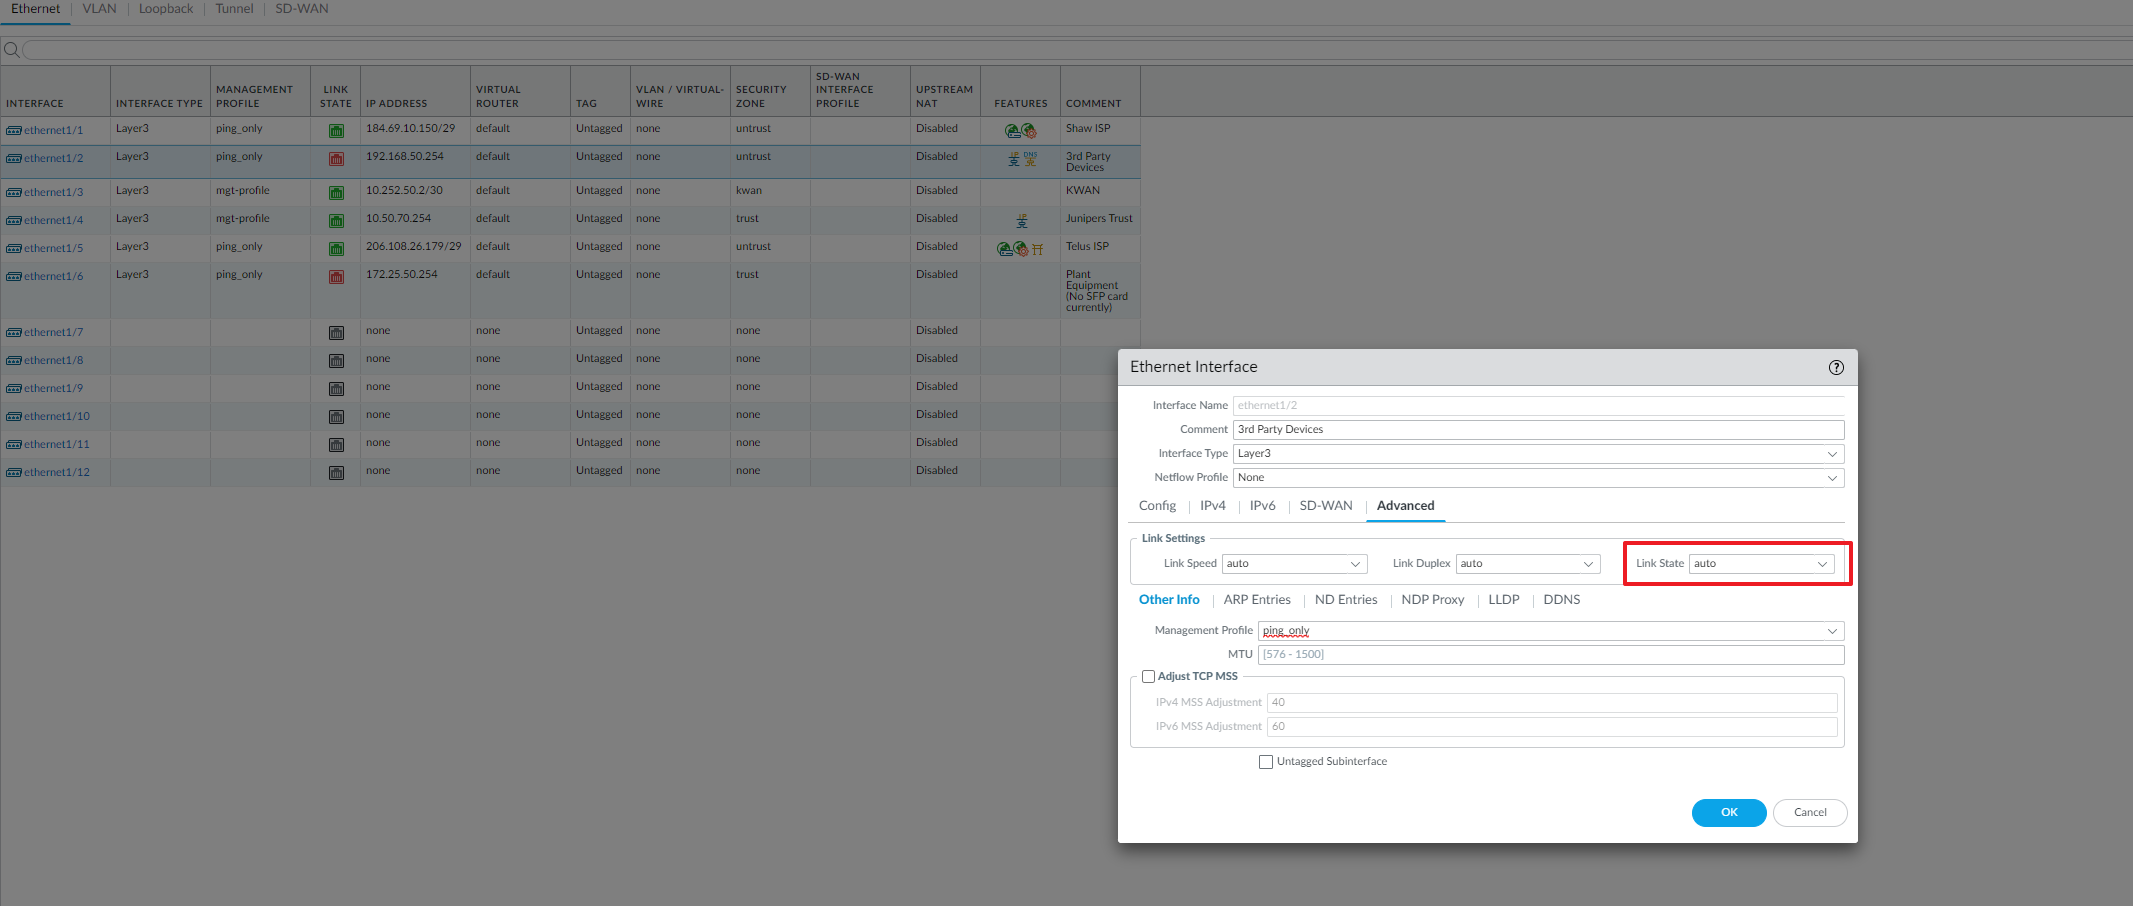Image resolution: width=2133 pixels, height=906 pixels.
Task: Click the DNS proxy feature icon on ethernet1/2 row
Action: click(1031, 159)
